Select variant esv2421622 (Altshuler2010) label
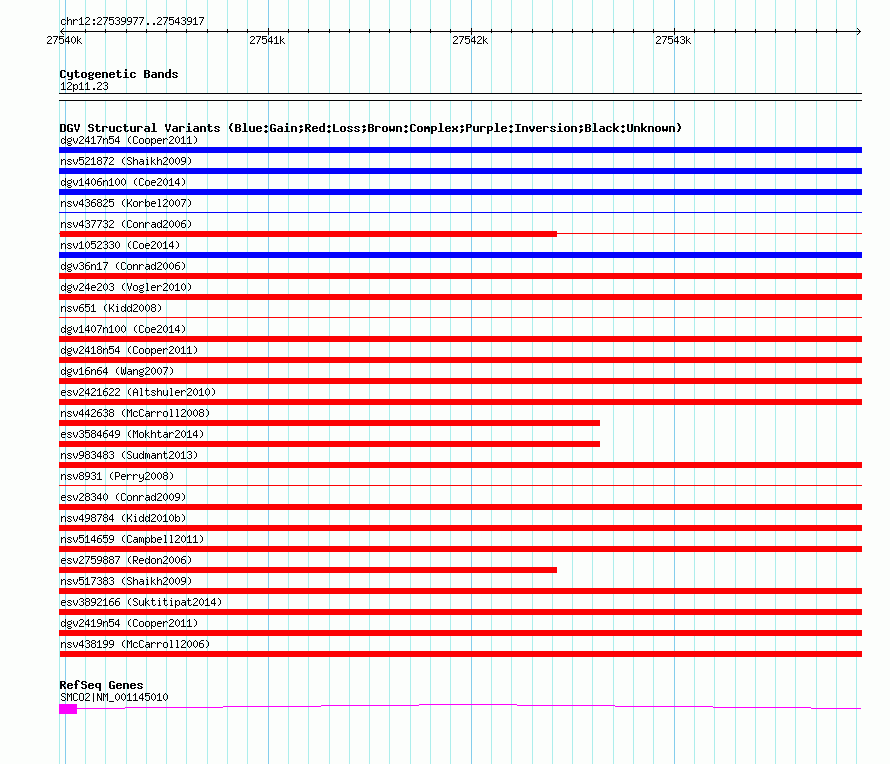This screenshot has height=764, width=890. (x=138, y=392)
